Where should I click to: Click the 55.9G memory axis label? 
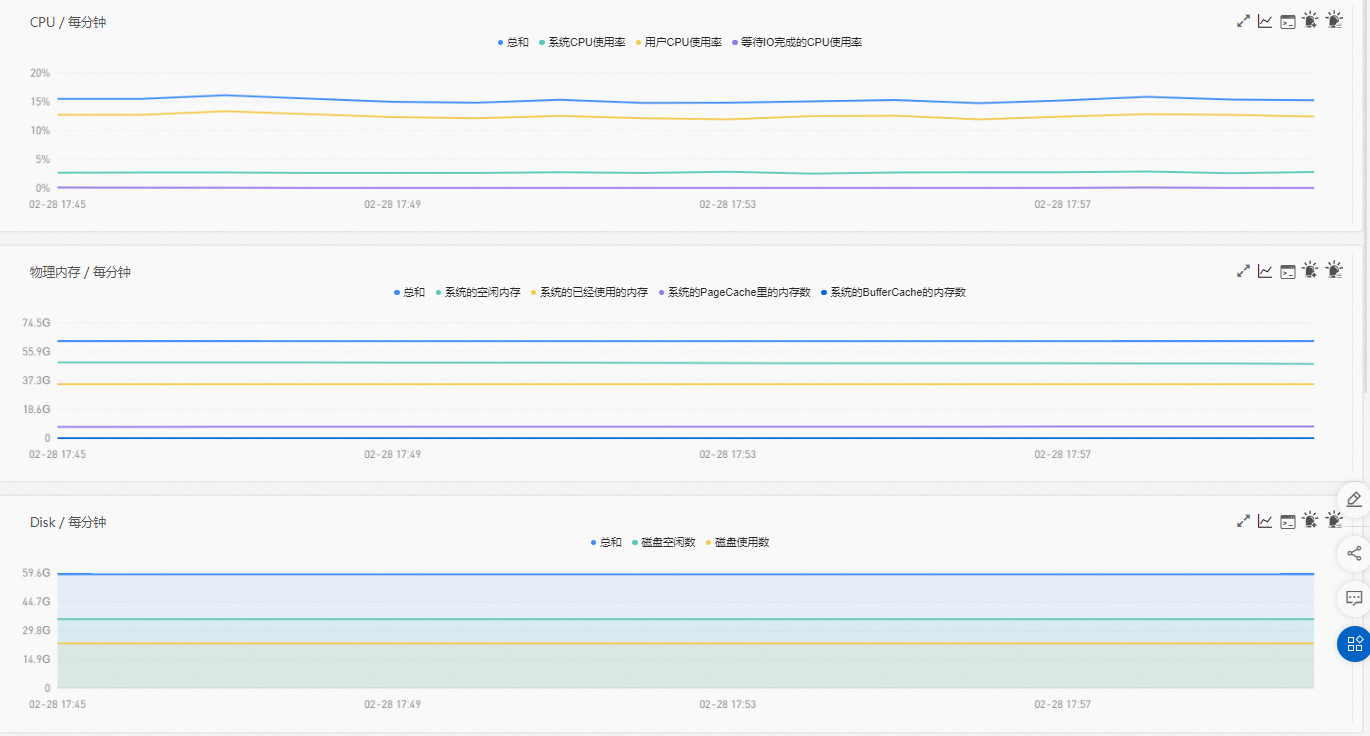(x=36, y=352)
